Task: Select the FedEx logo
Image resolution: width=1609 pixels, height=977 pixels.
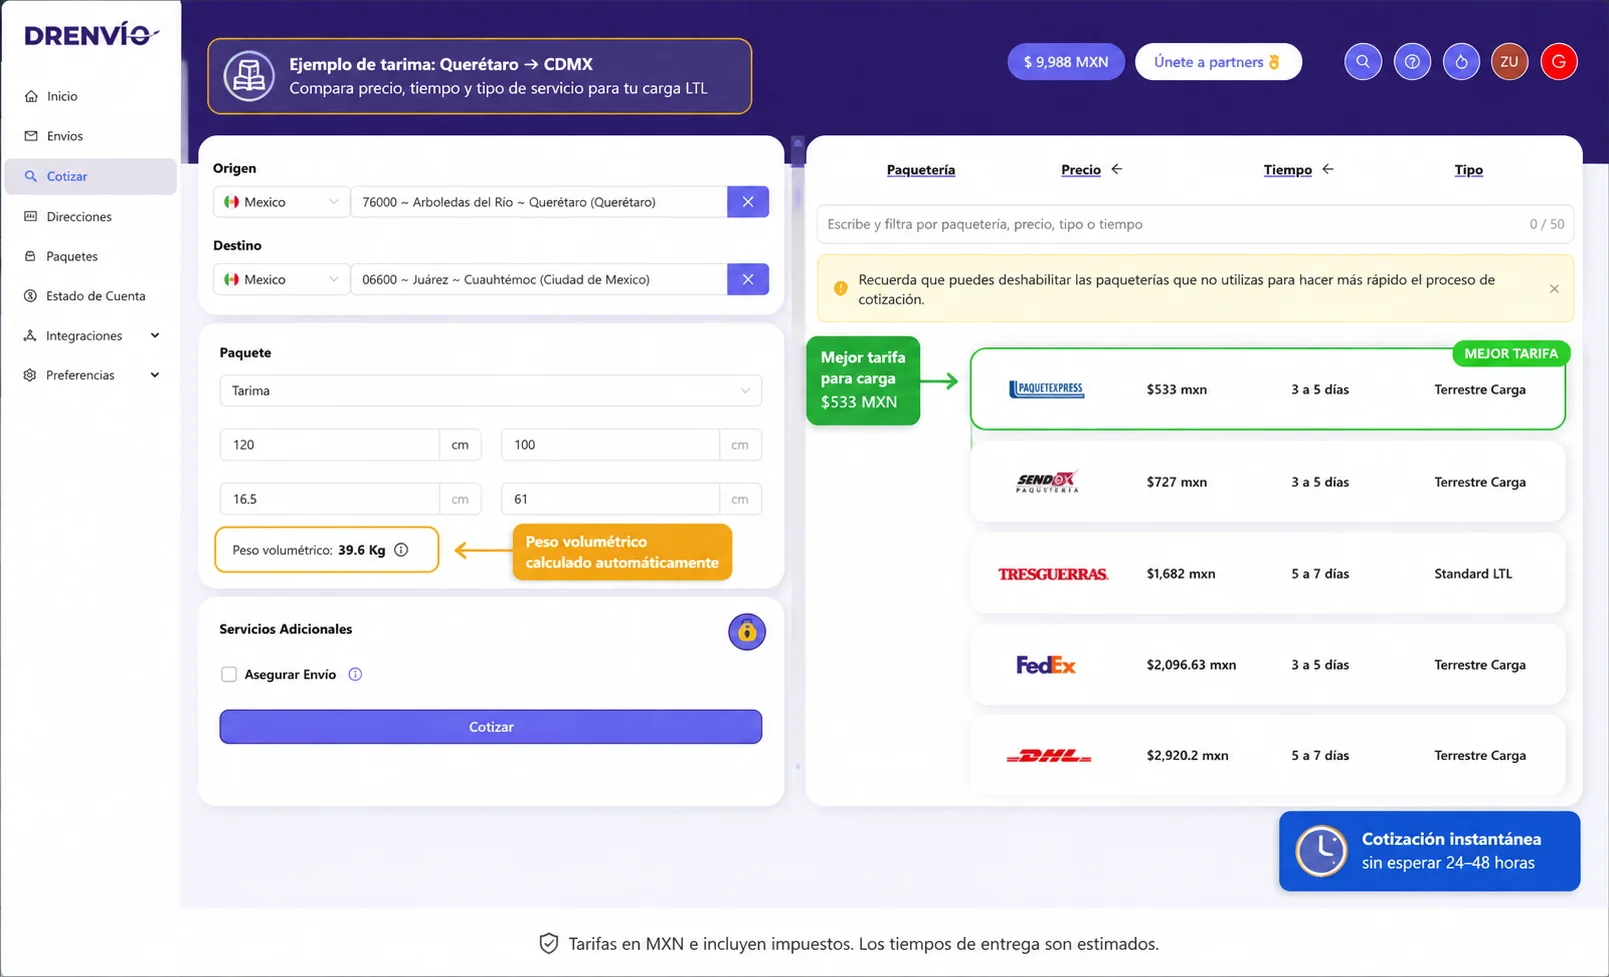Action: [x=1046, y=665]
